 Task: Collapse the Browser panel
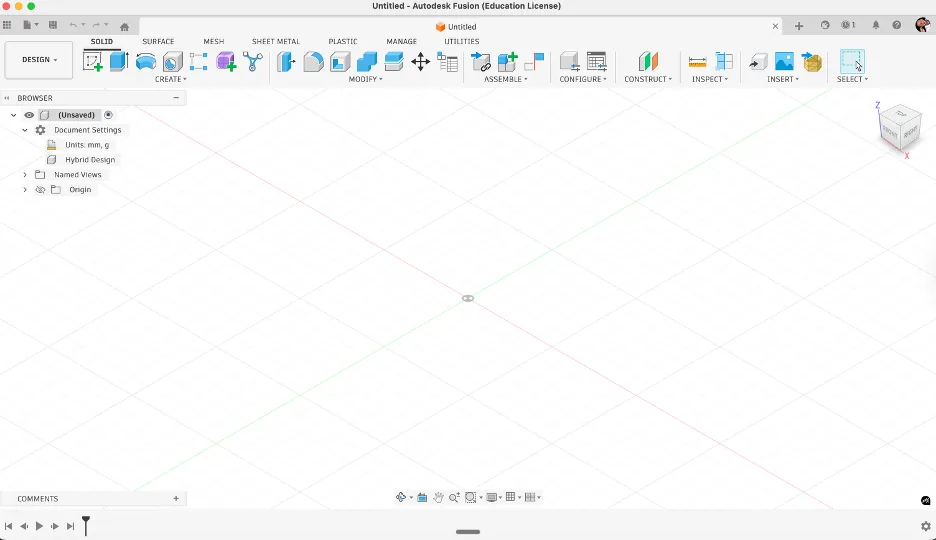tap(176, 98)
